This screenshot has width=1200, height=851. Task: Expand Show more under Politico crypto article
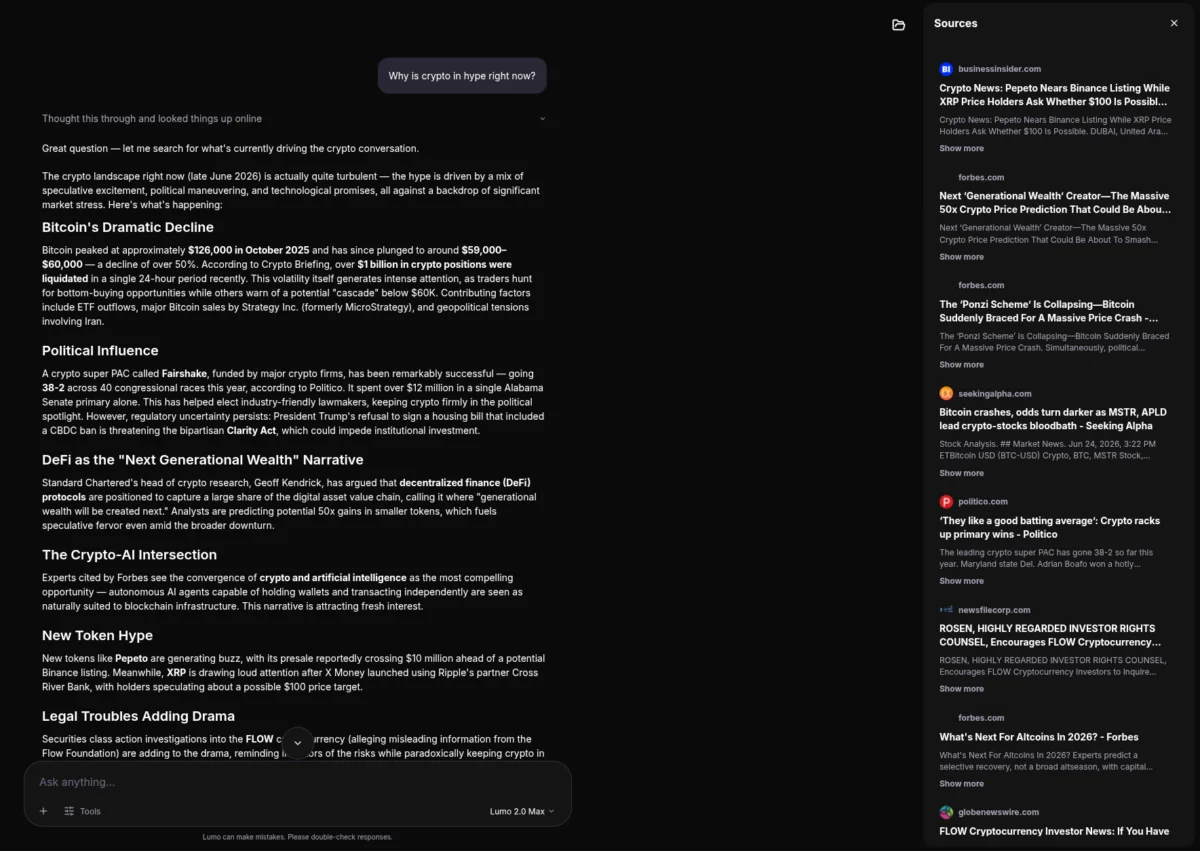961,581
